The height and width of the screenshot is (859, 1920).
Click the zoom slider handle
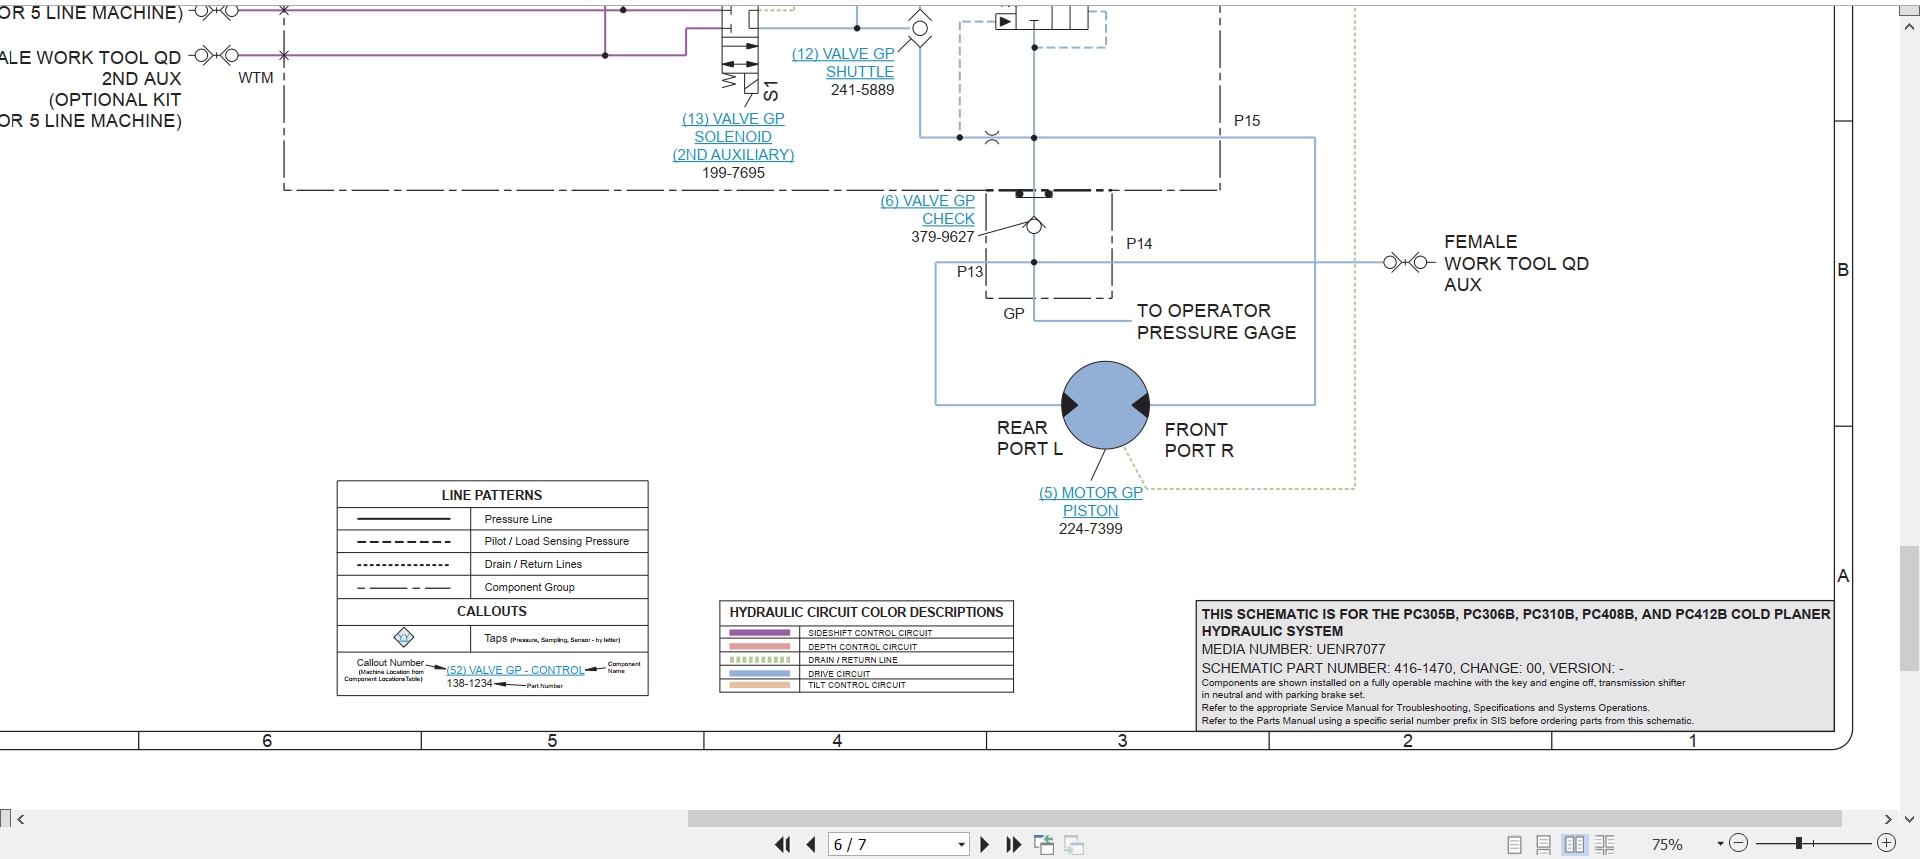[1798, 844]
